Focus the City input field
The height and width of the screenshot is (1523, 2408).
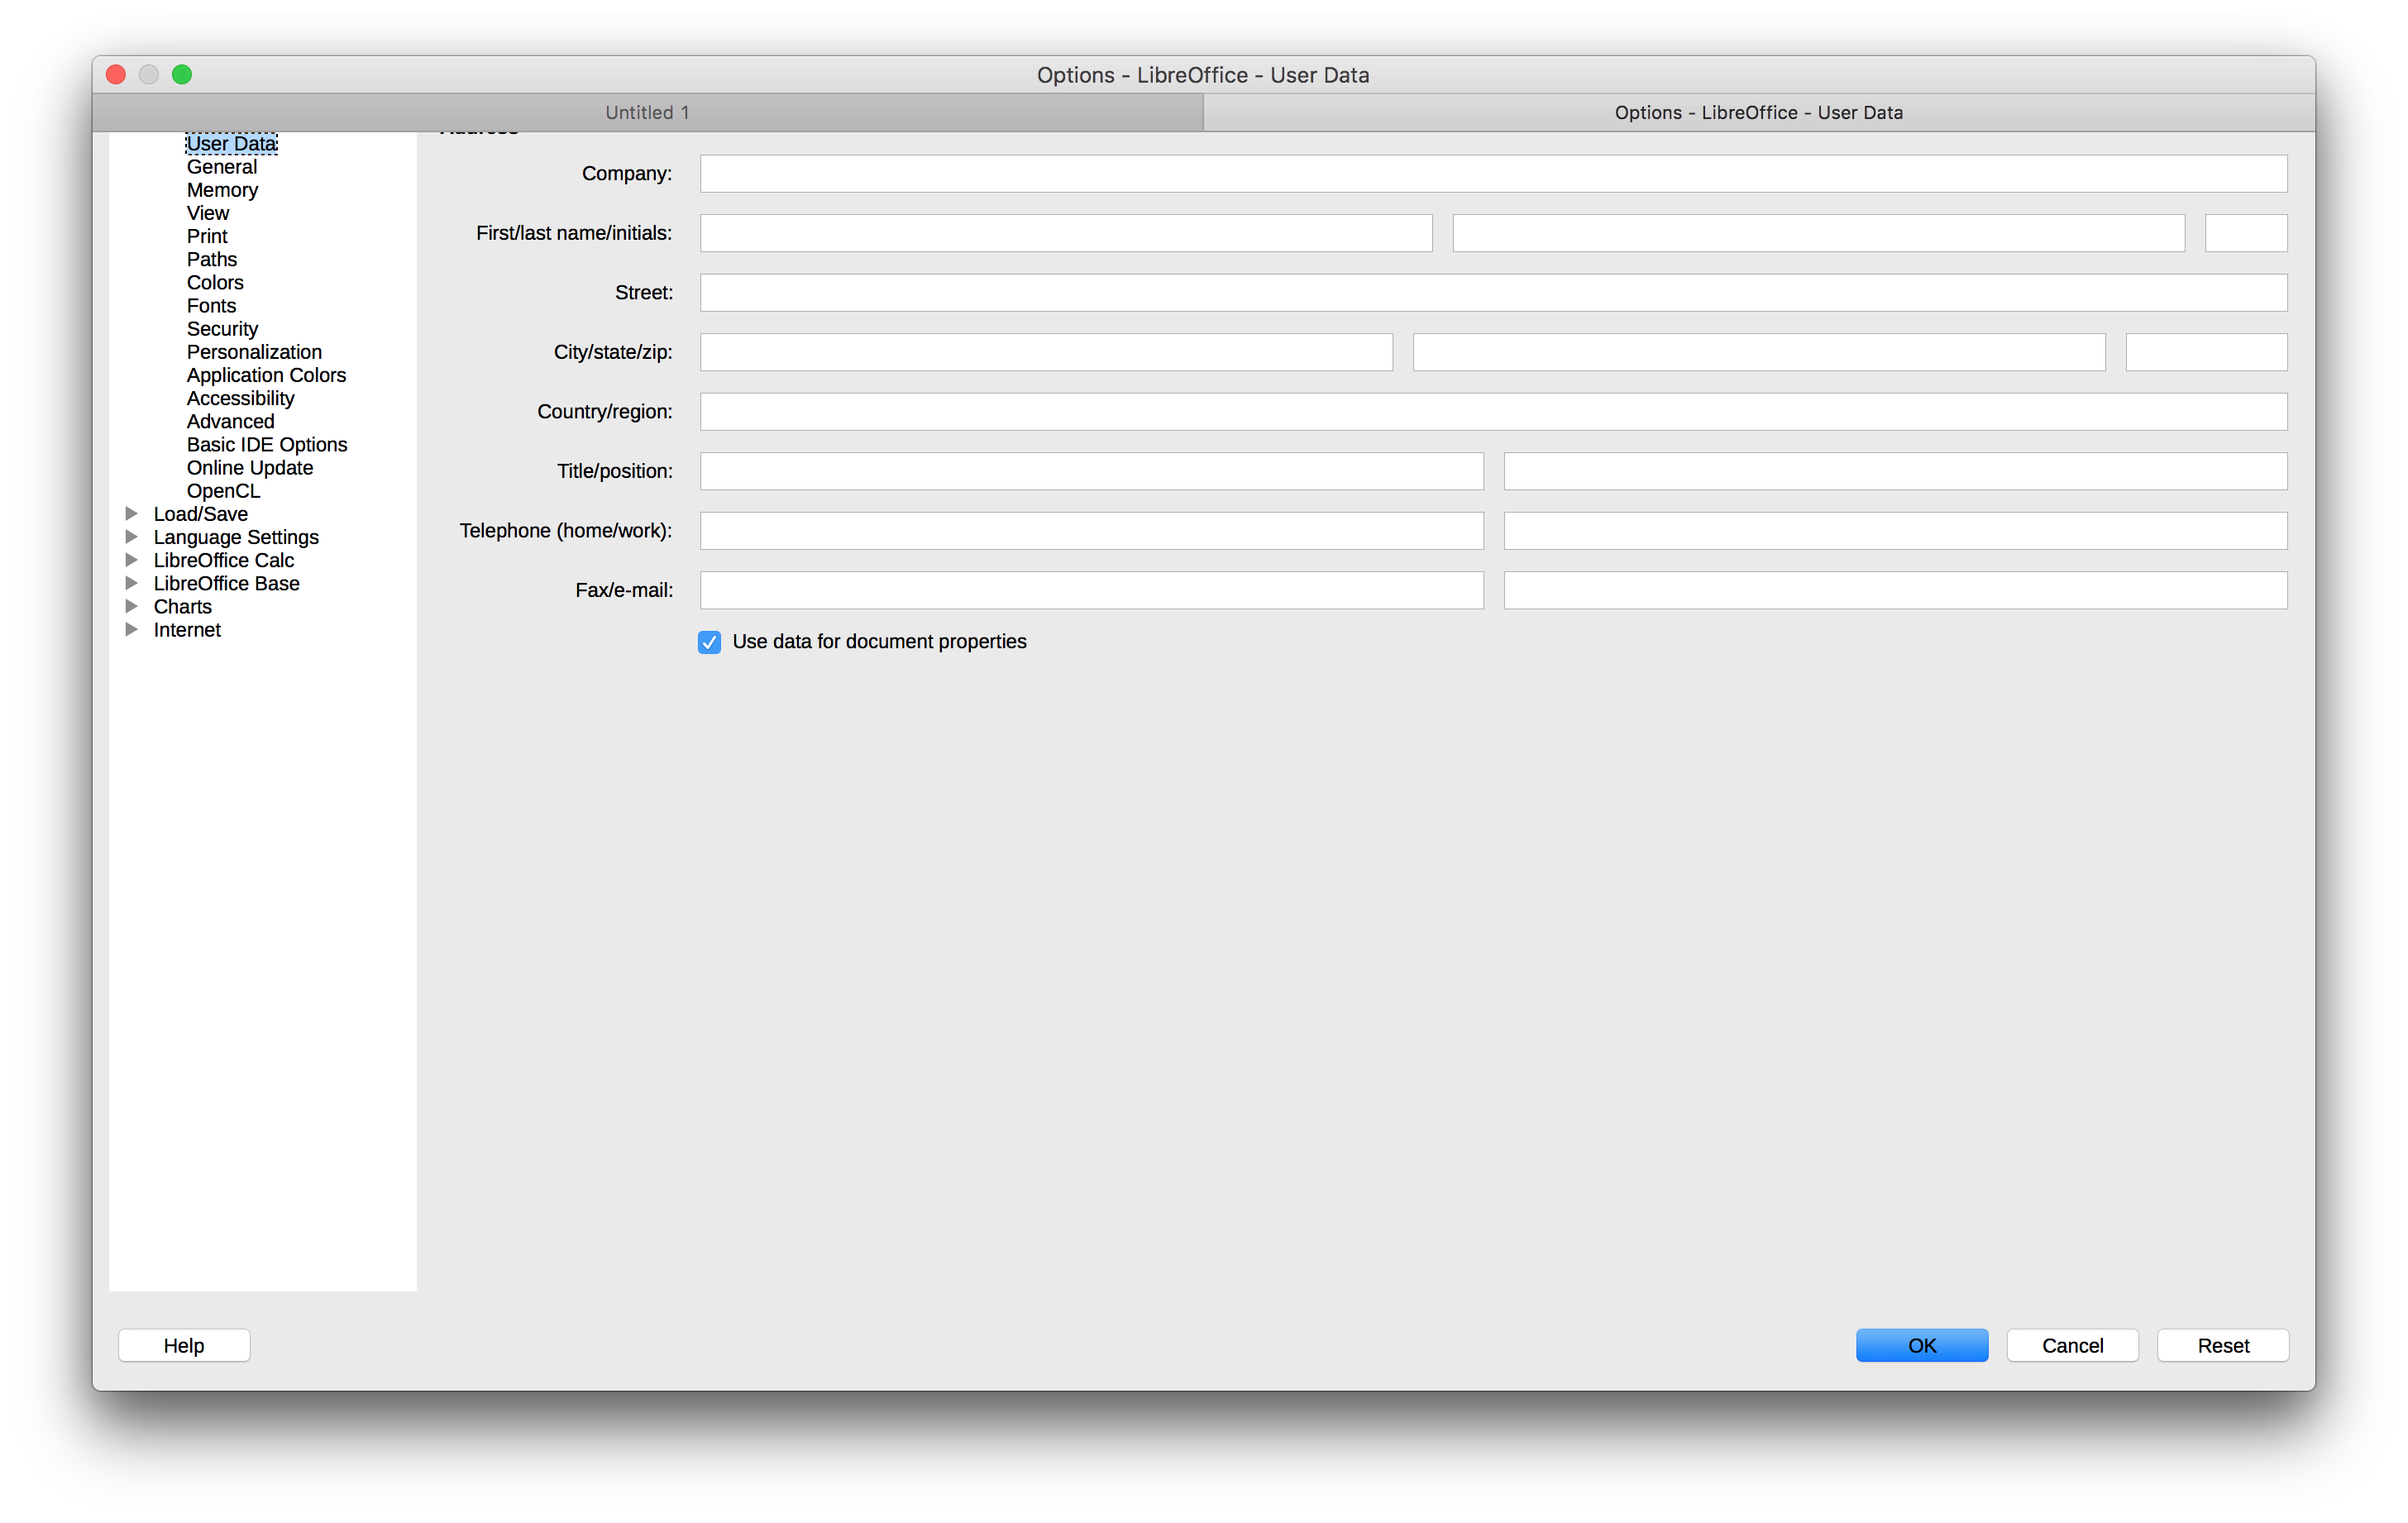pos(1046,352)
